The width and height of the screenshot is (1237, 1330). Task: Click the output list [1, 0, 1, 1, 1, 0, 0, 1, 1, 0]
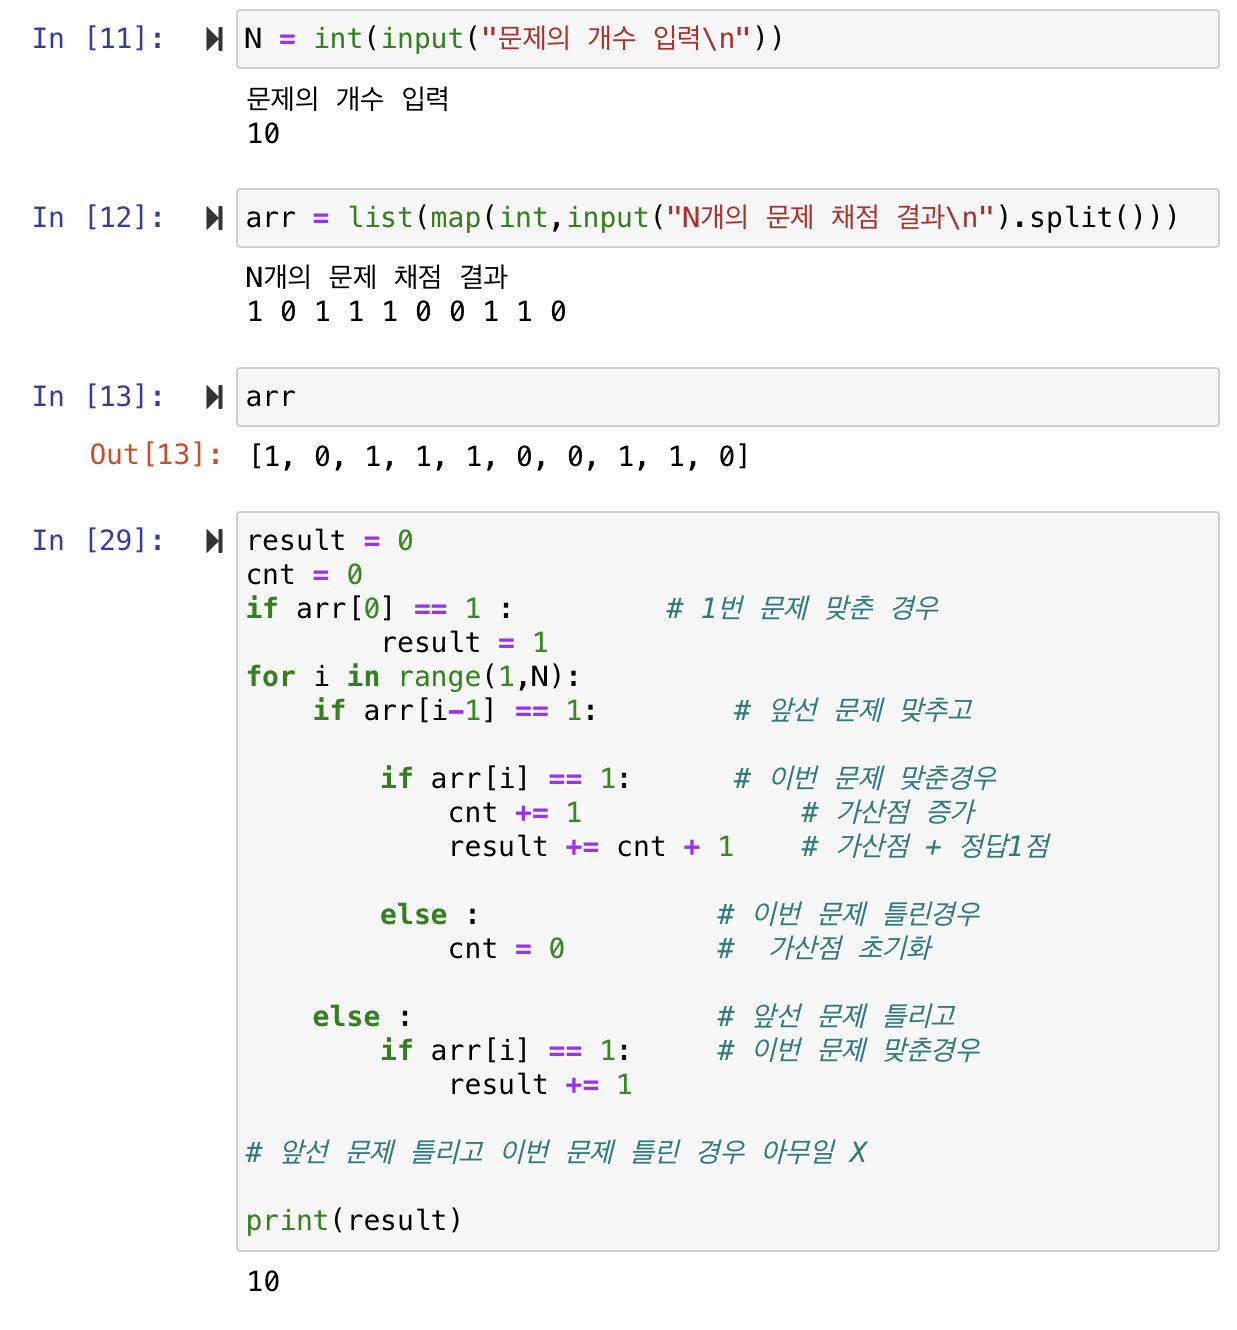point(499,457)
